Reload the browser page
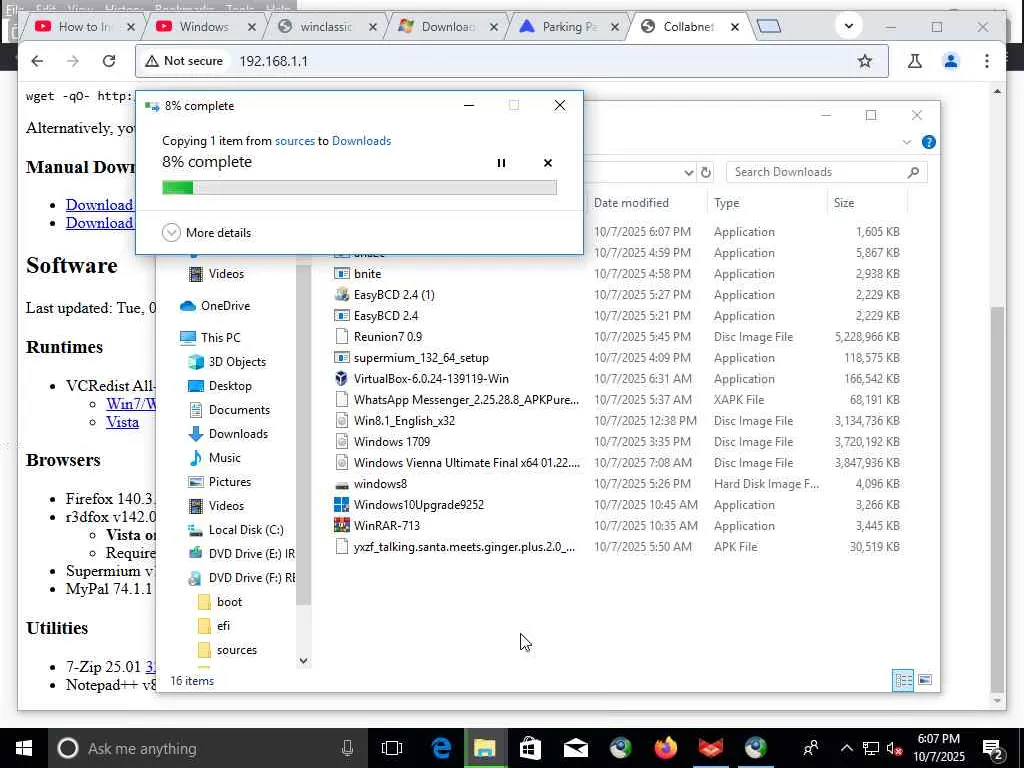 coord(109,61)
